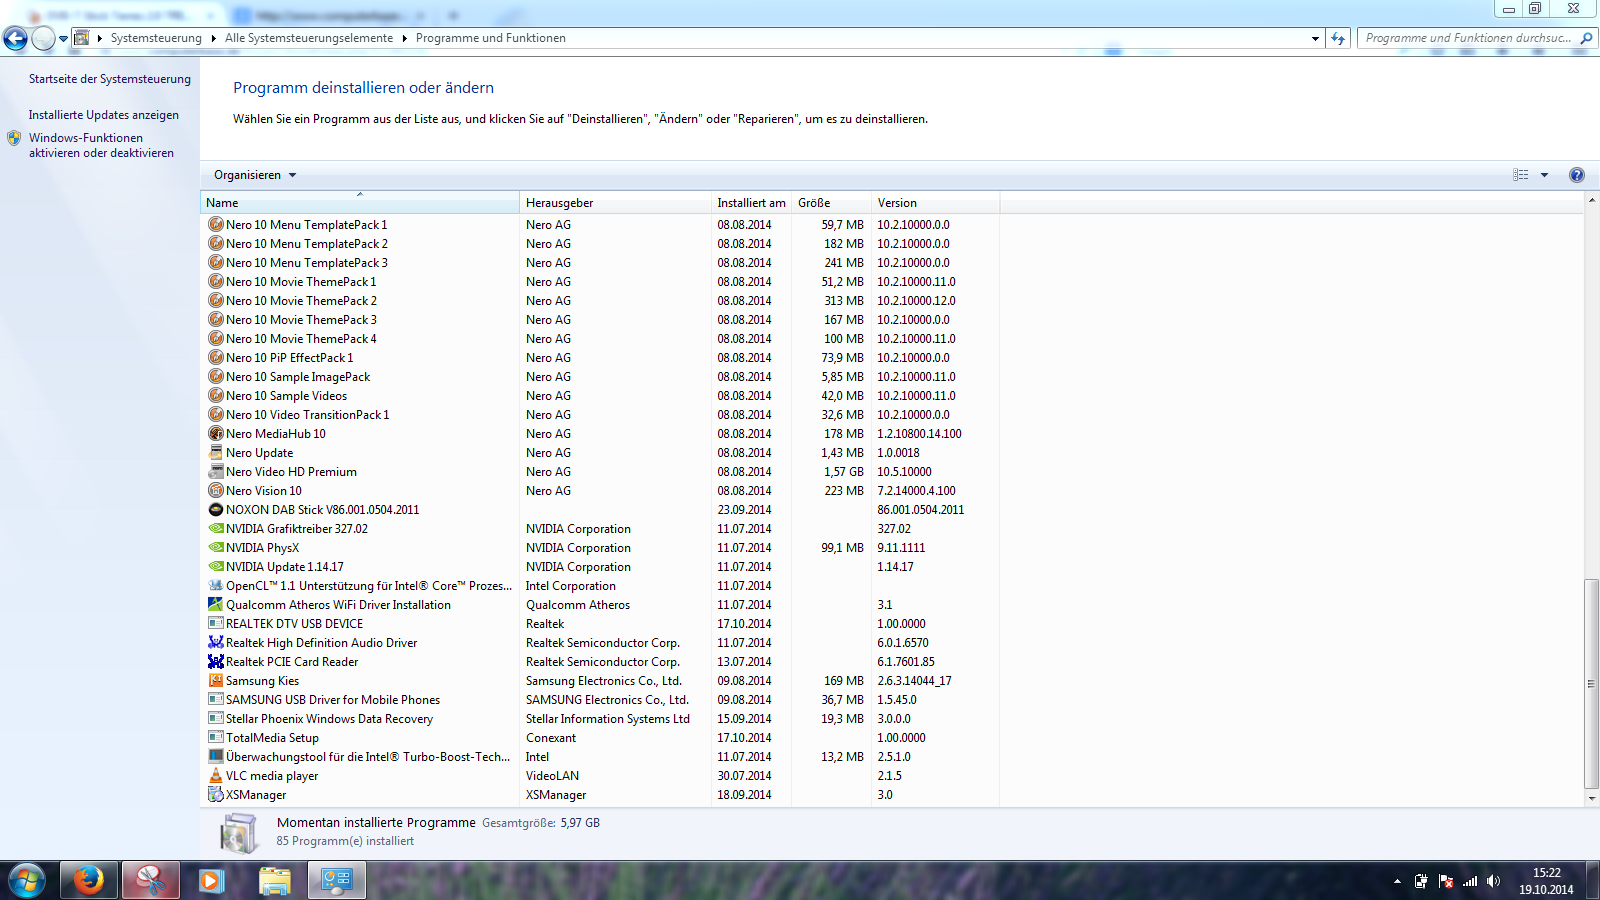Click the scrollbar up arrow
The image size is (1600, 900).
pos(1591,200)
